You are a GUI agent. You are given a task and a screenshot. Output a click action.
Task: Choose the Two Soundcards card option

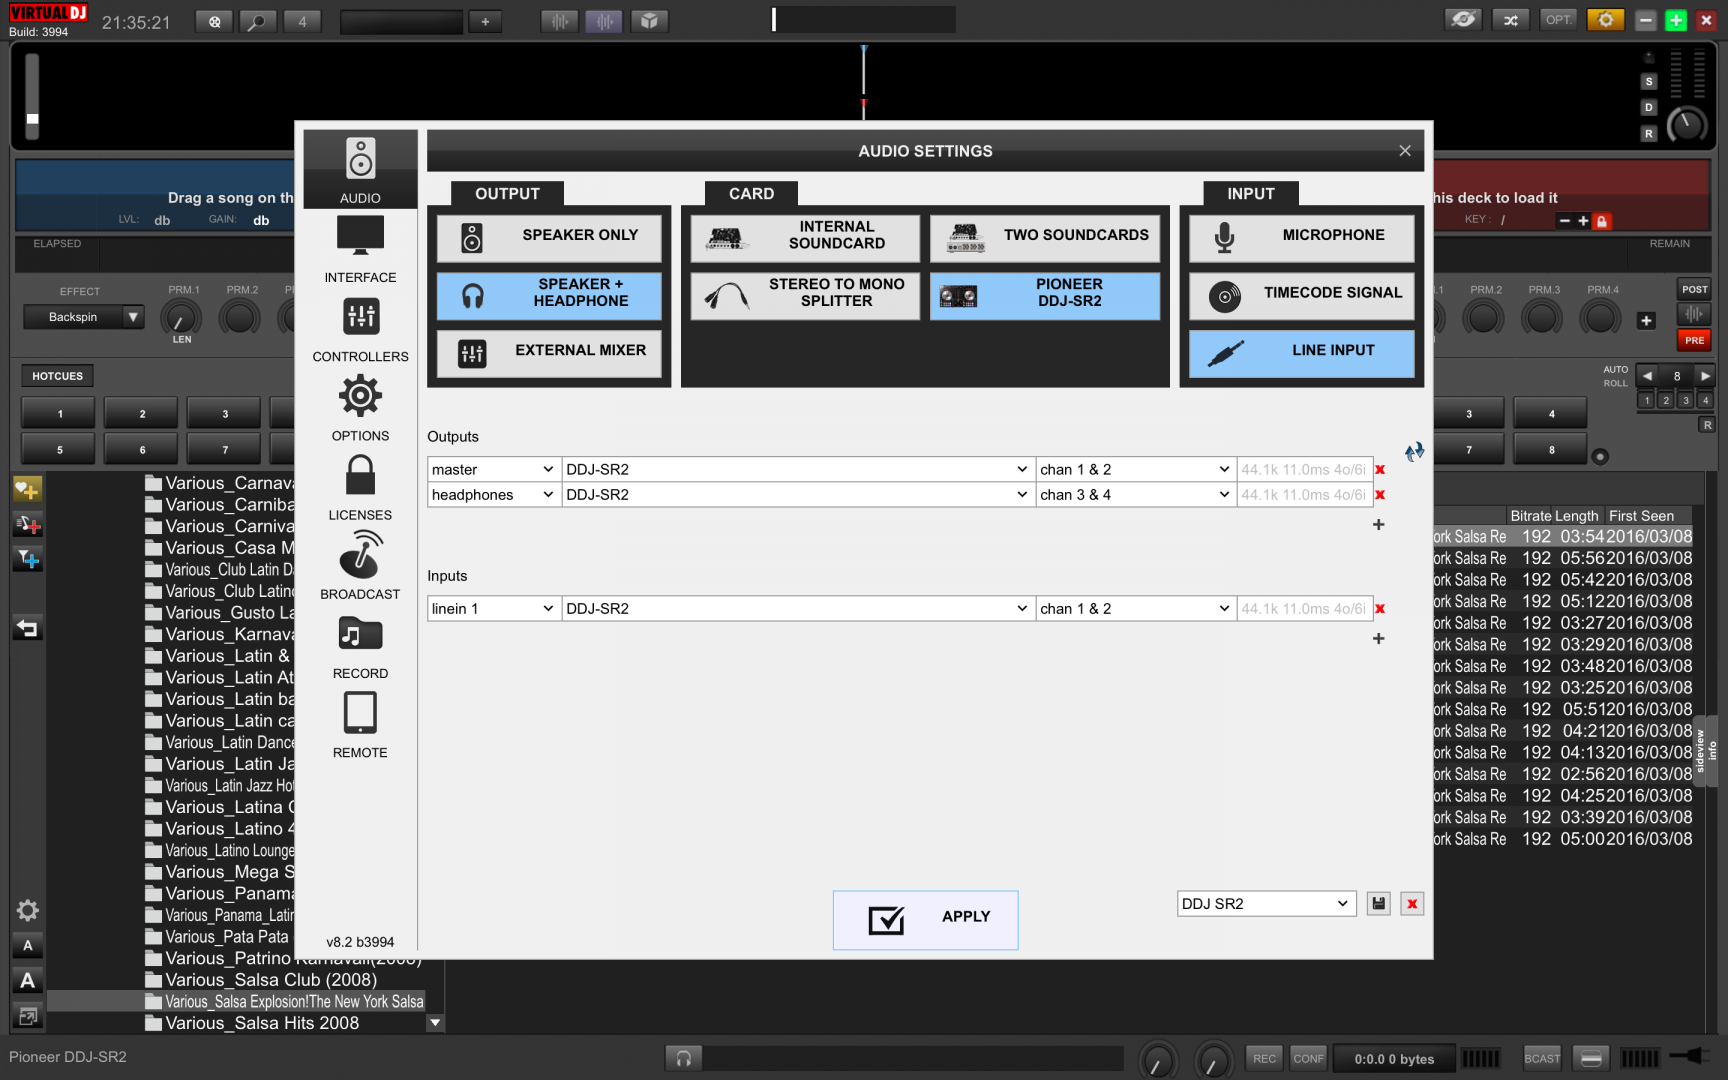click(x=1045, y=236)
